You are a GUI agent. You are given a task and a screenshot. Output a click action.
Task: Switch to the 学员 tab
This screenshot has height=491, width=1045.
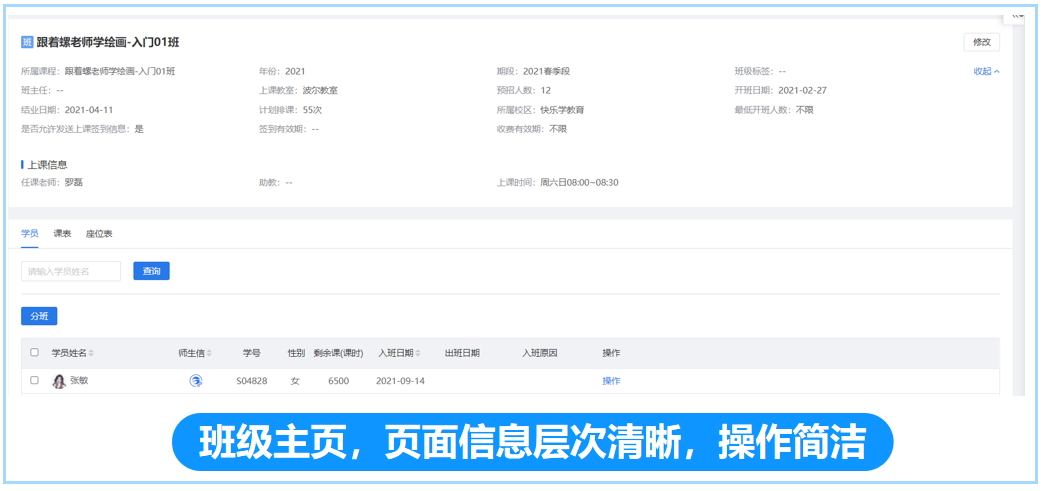pyautogui.click(x=29, y=234)
